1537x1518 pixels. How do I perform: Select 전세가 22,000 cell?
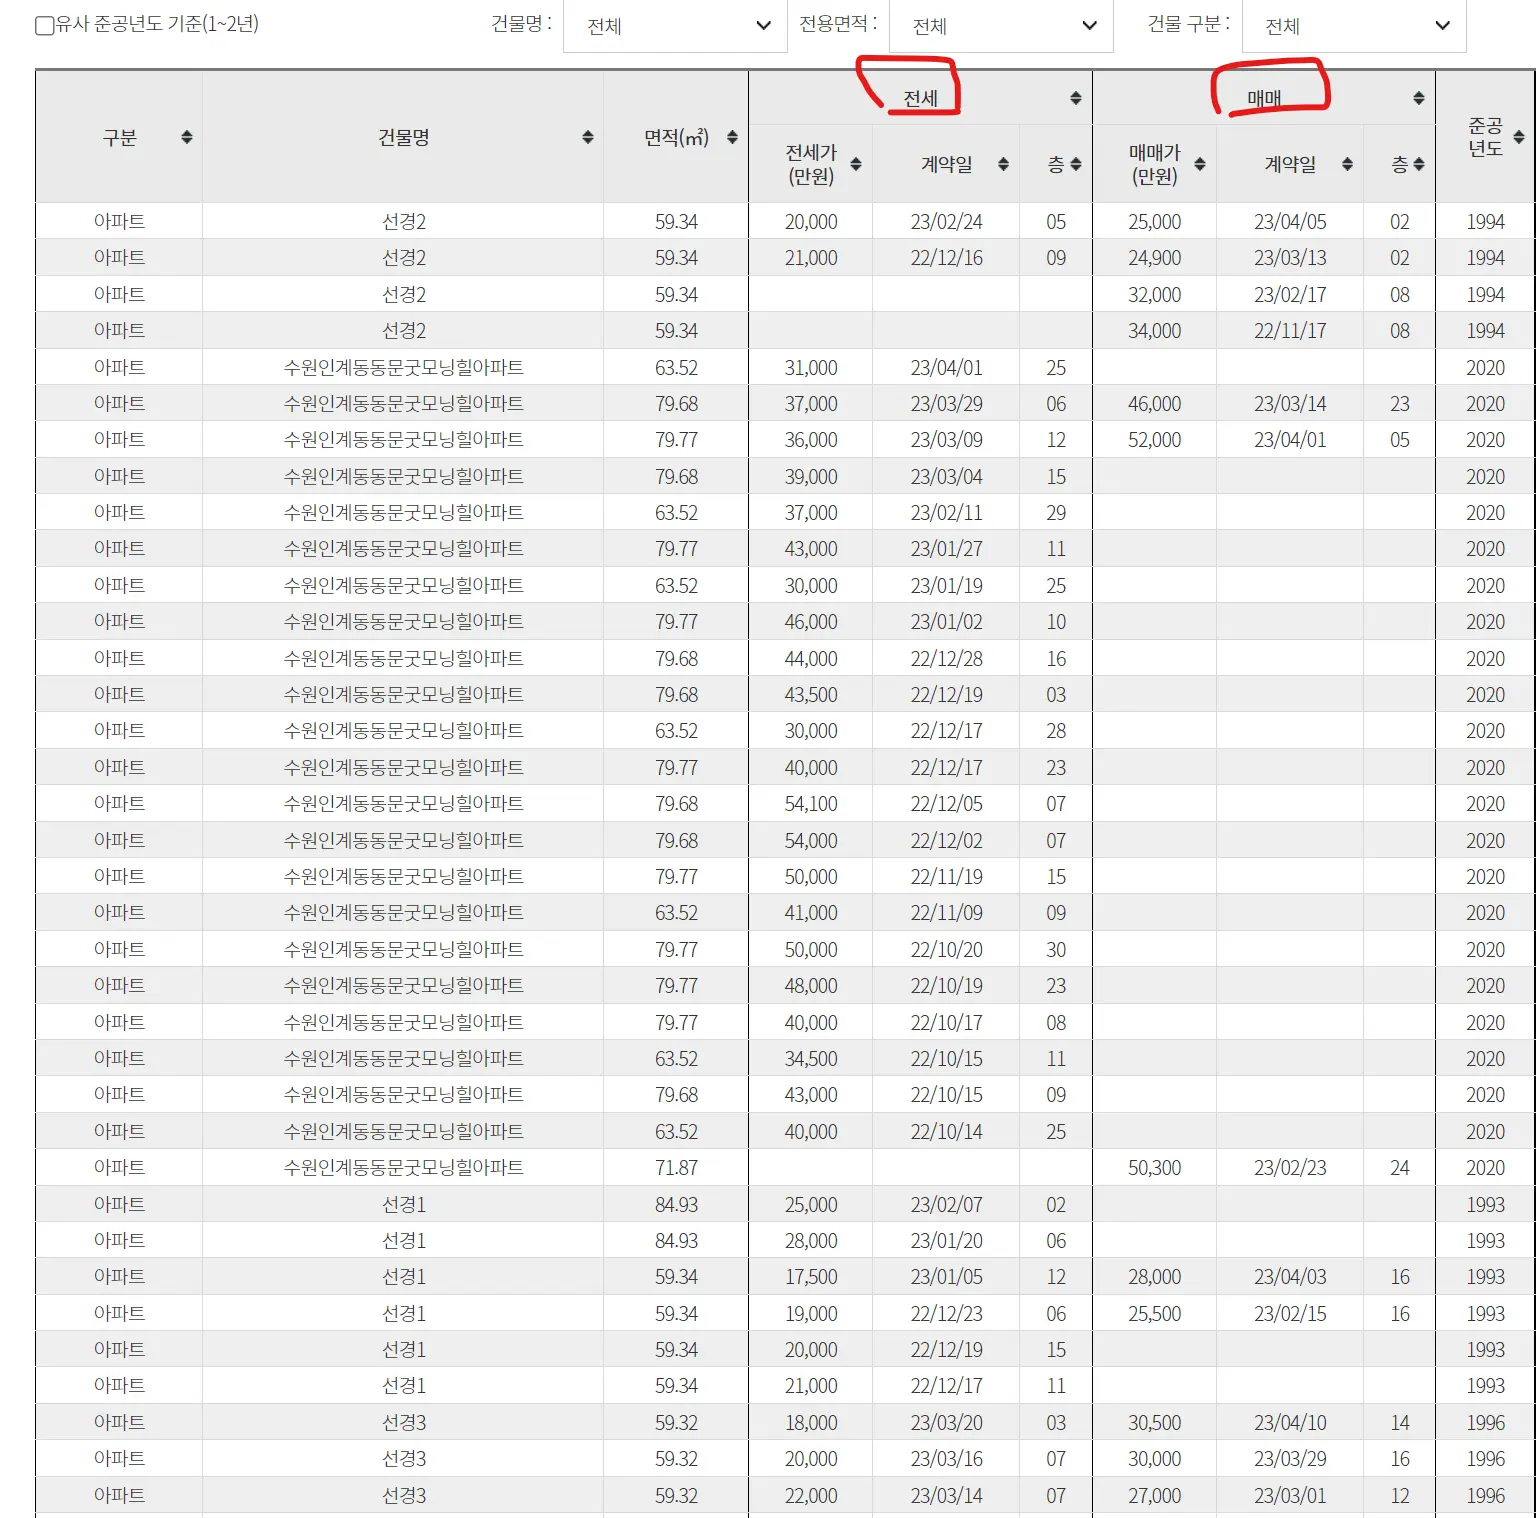tap(811, 1495)
